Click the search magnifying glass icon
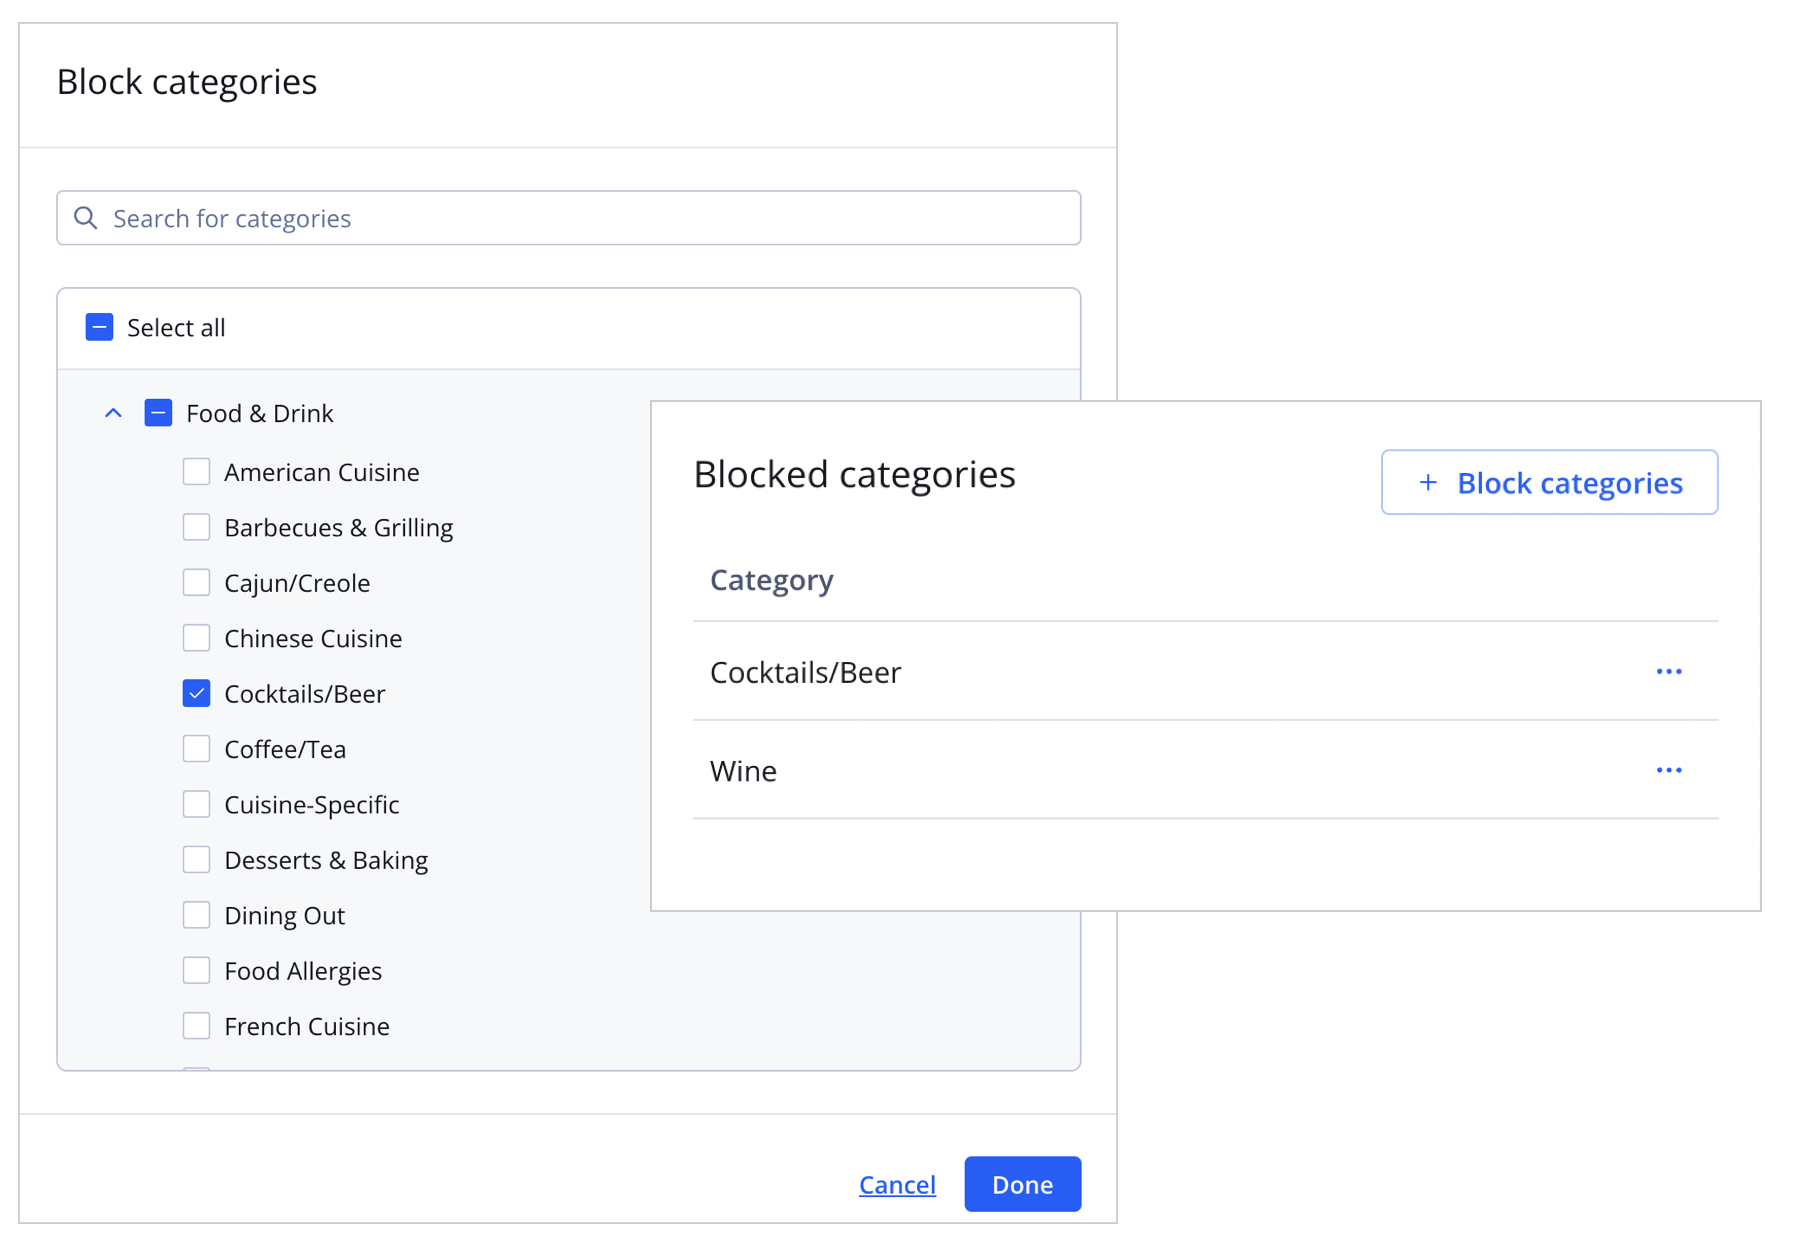Screen dimensions: 1796x1254 [86, 217]
